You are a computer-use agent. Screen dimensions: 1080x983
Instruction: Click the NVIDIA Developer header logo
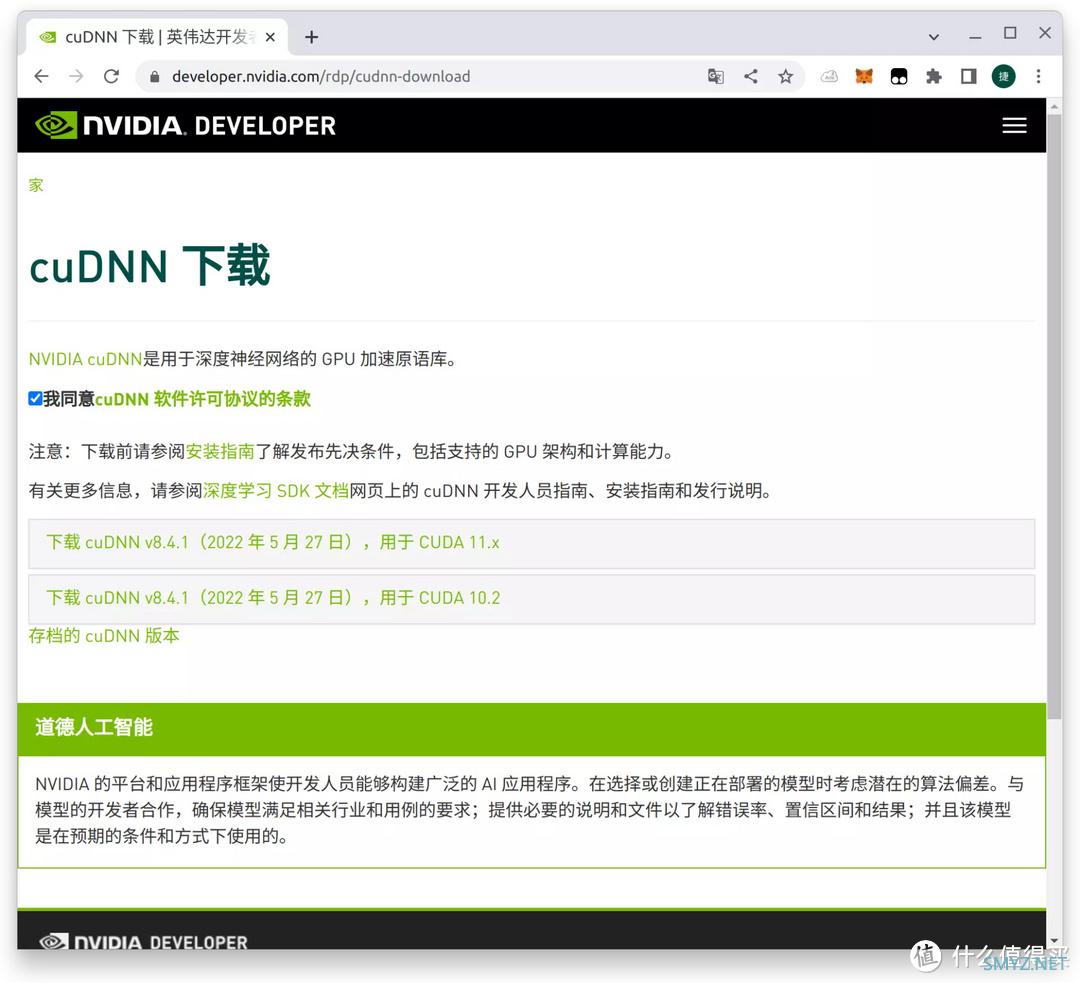click(x=185, y=125)
